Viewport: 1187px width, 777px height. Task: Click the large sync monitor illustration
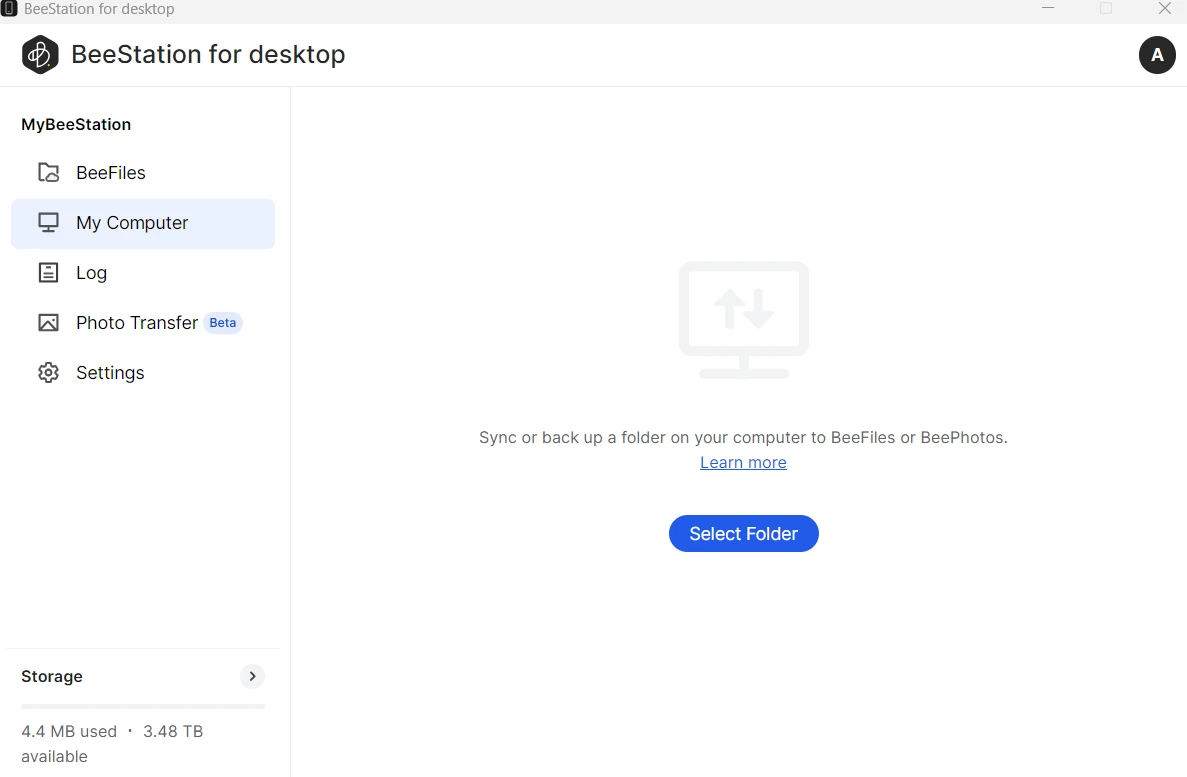tap(743, 319)
